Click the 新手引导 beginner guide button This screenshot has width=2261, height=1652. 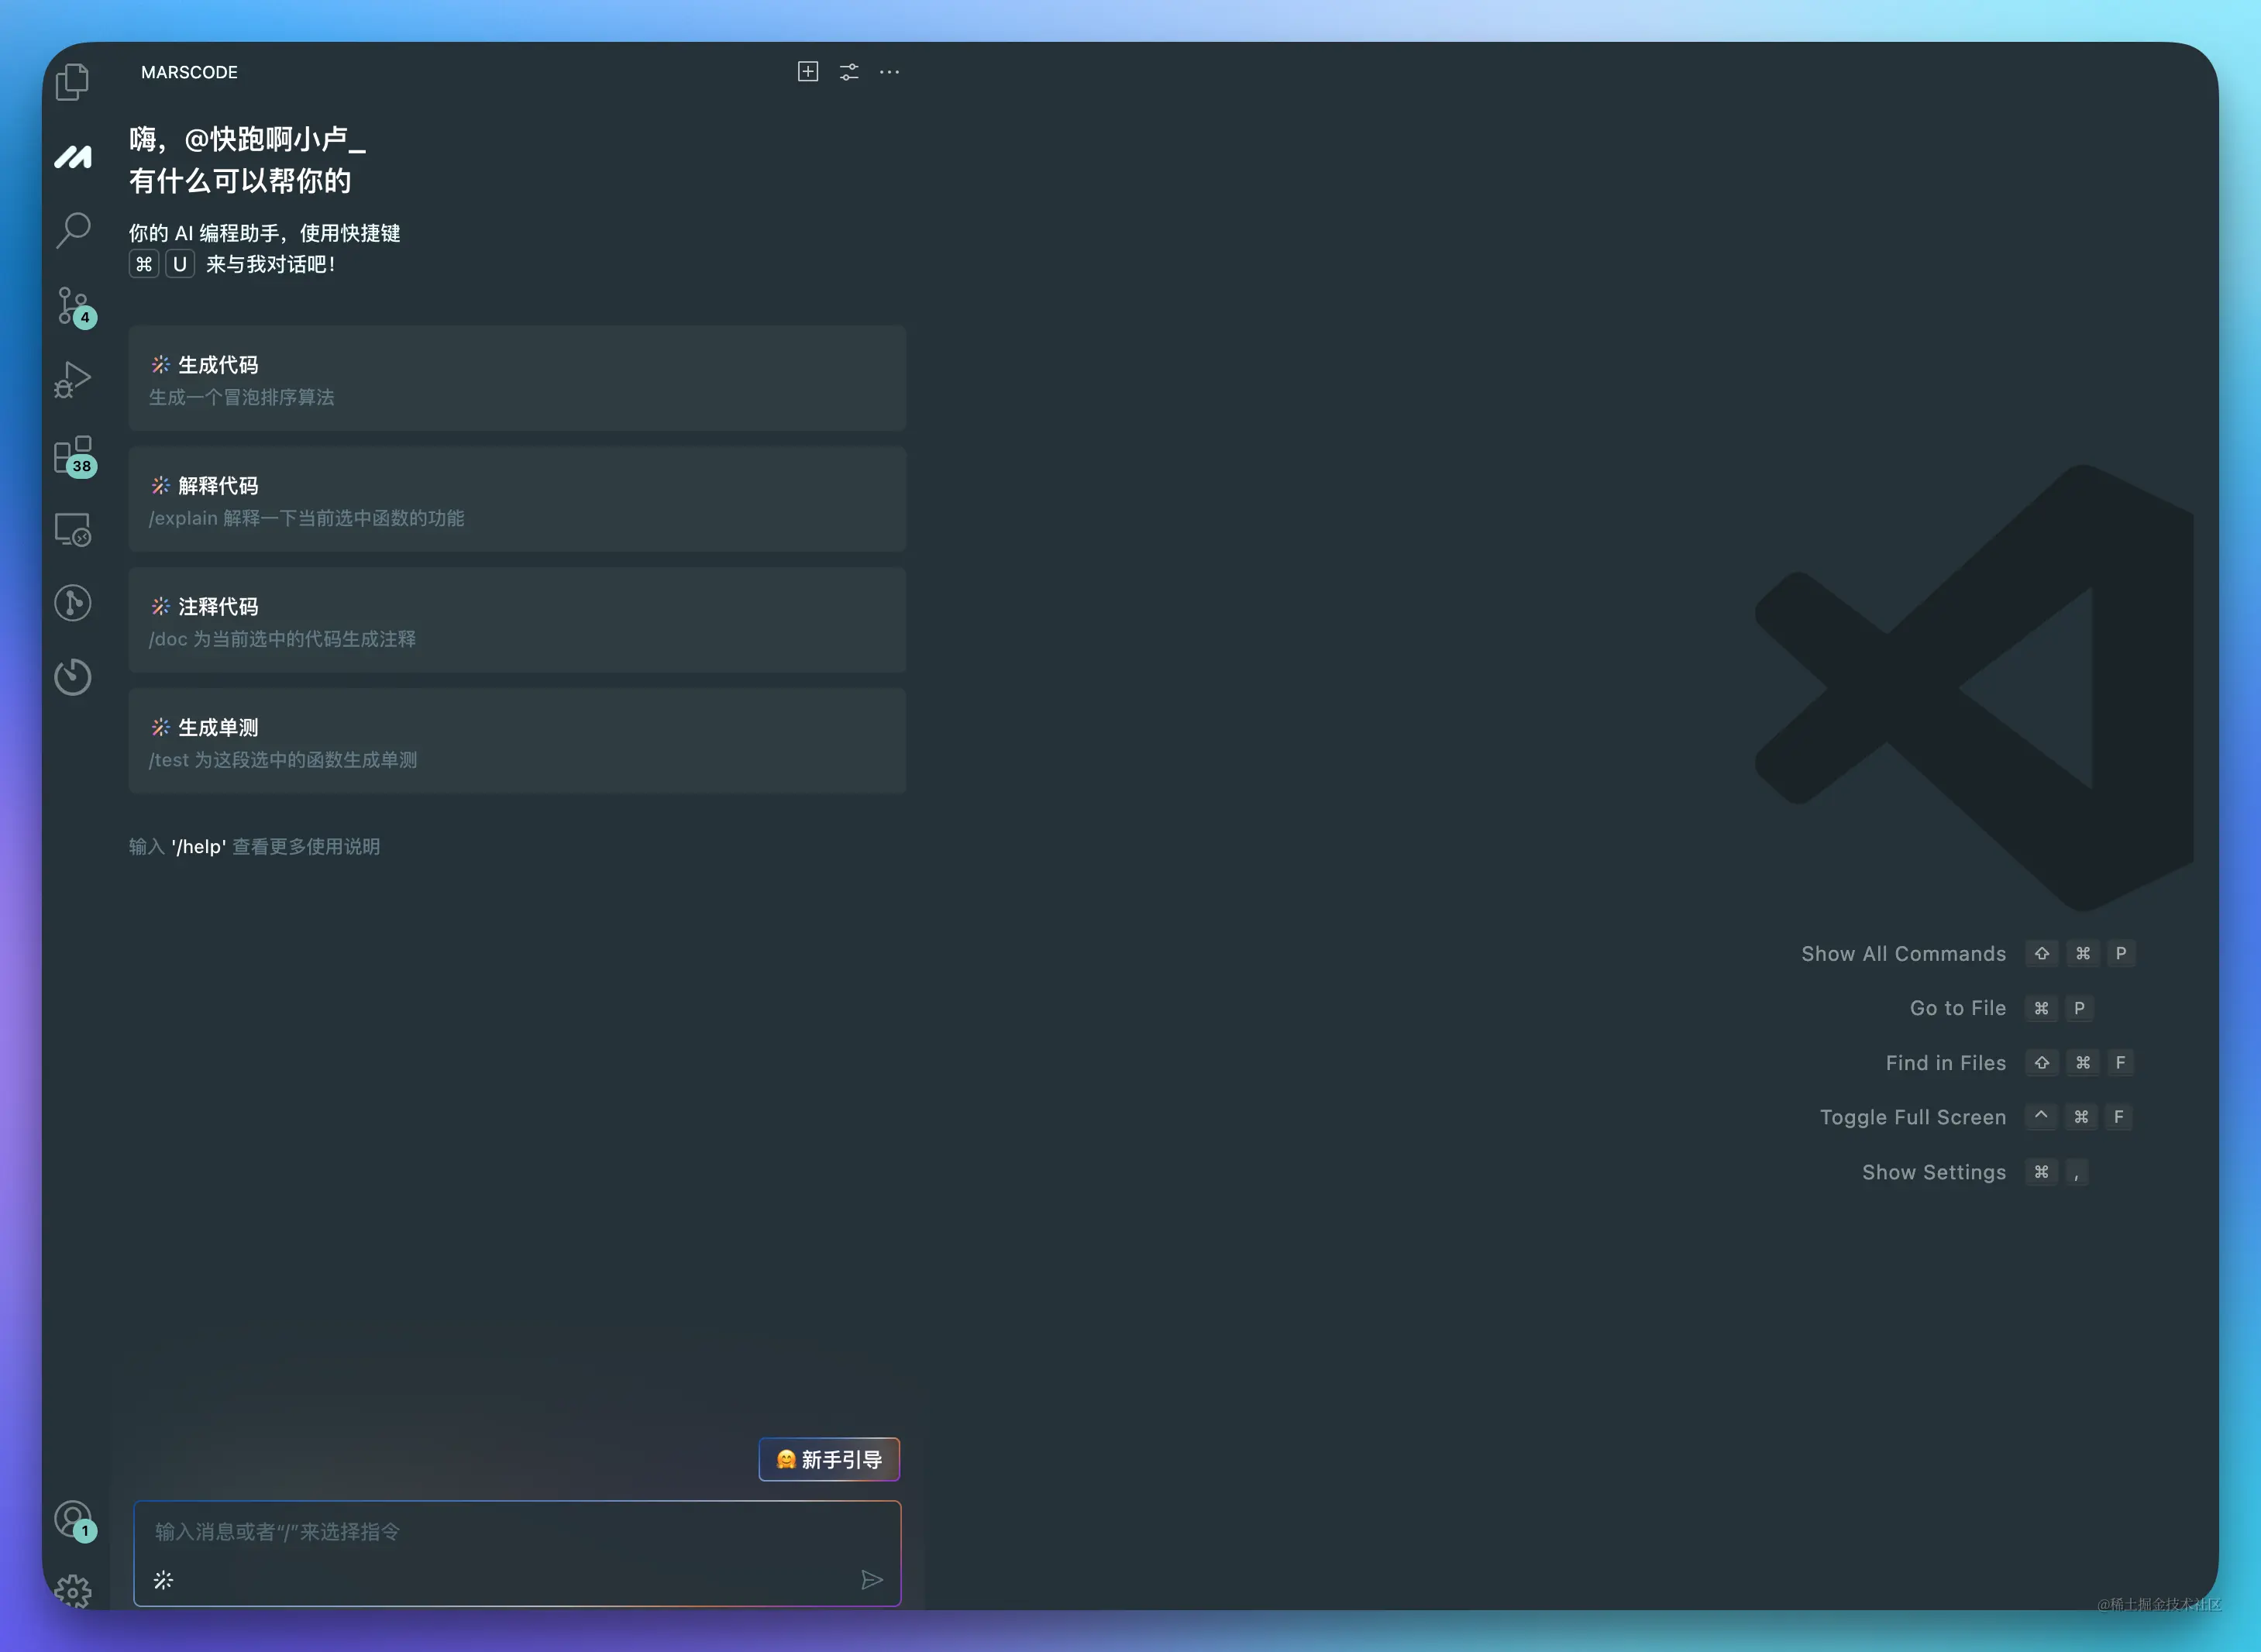[x=829, y=1460]
